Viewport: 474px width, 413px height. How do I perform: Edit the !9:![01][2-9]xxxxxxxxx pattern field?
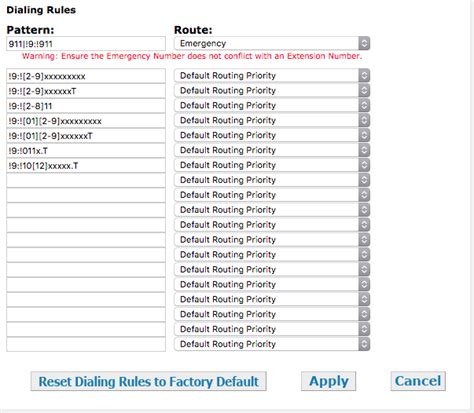[86, 121]
